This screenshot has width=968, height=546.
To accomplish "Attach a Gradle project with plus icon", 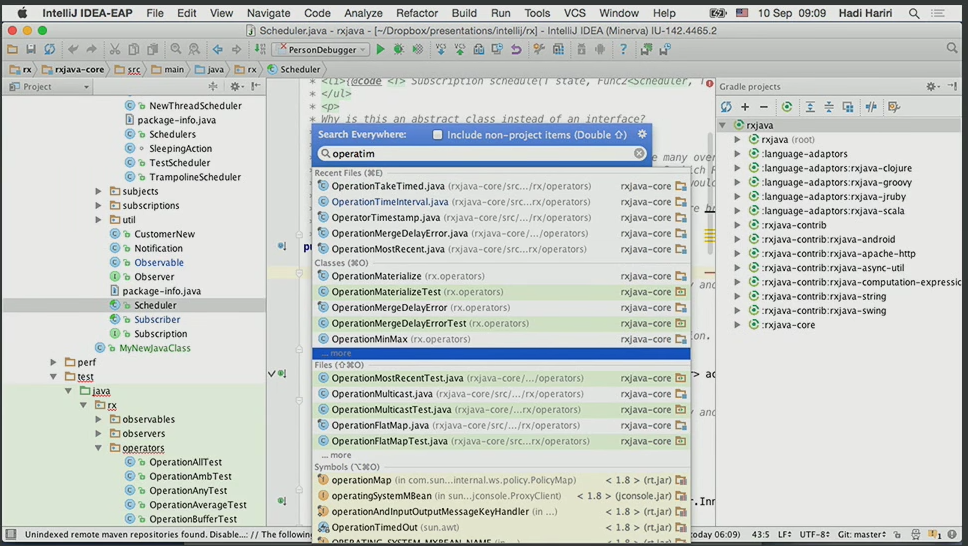I will point(745,107).
